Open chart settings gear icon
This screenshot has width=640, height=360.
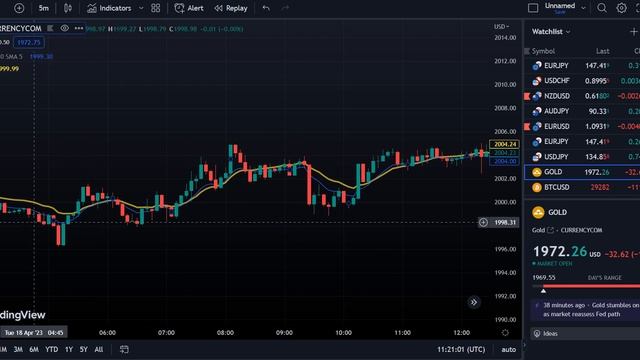[621, 8]
